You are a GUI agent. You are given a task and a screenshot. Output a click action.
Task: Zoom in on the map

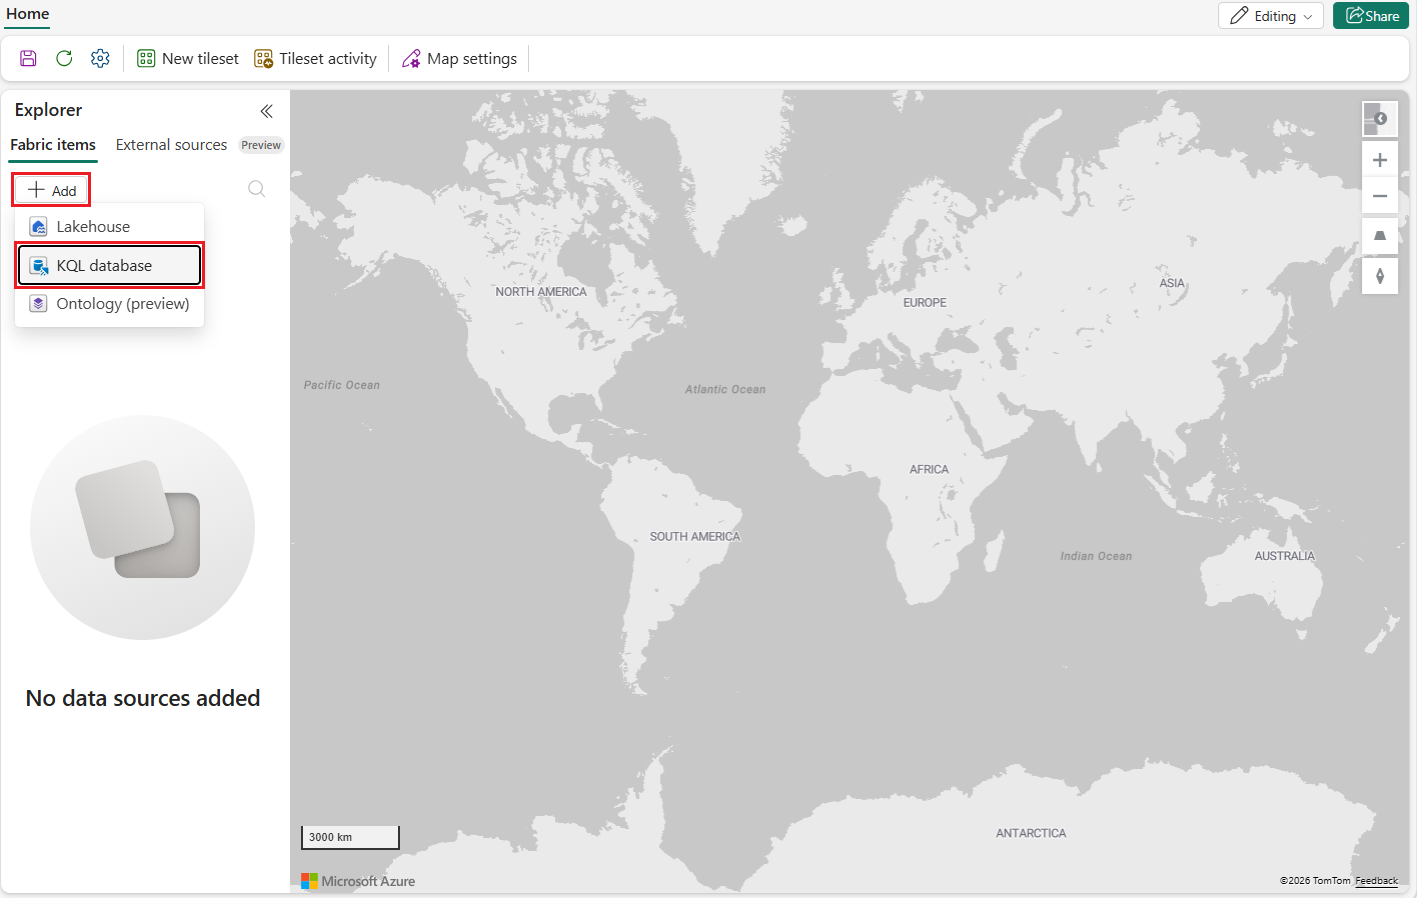(1380, 159)
